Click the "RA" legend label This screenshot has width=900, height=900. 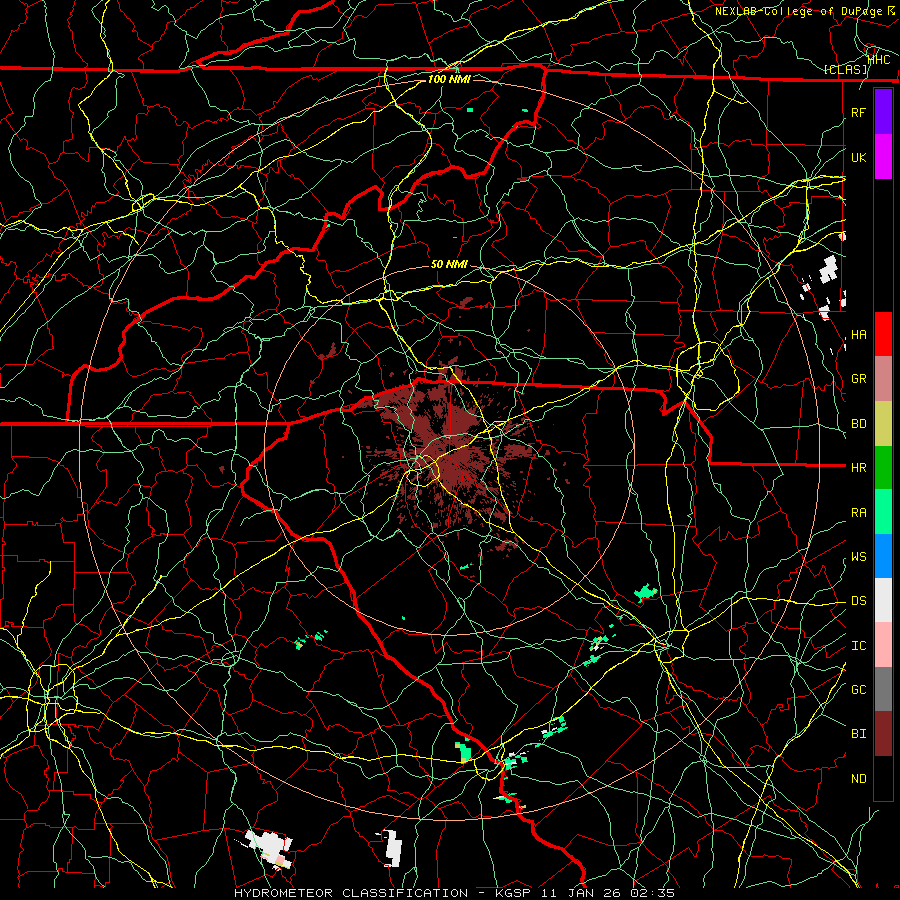859,513
